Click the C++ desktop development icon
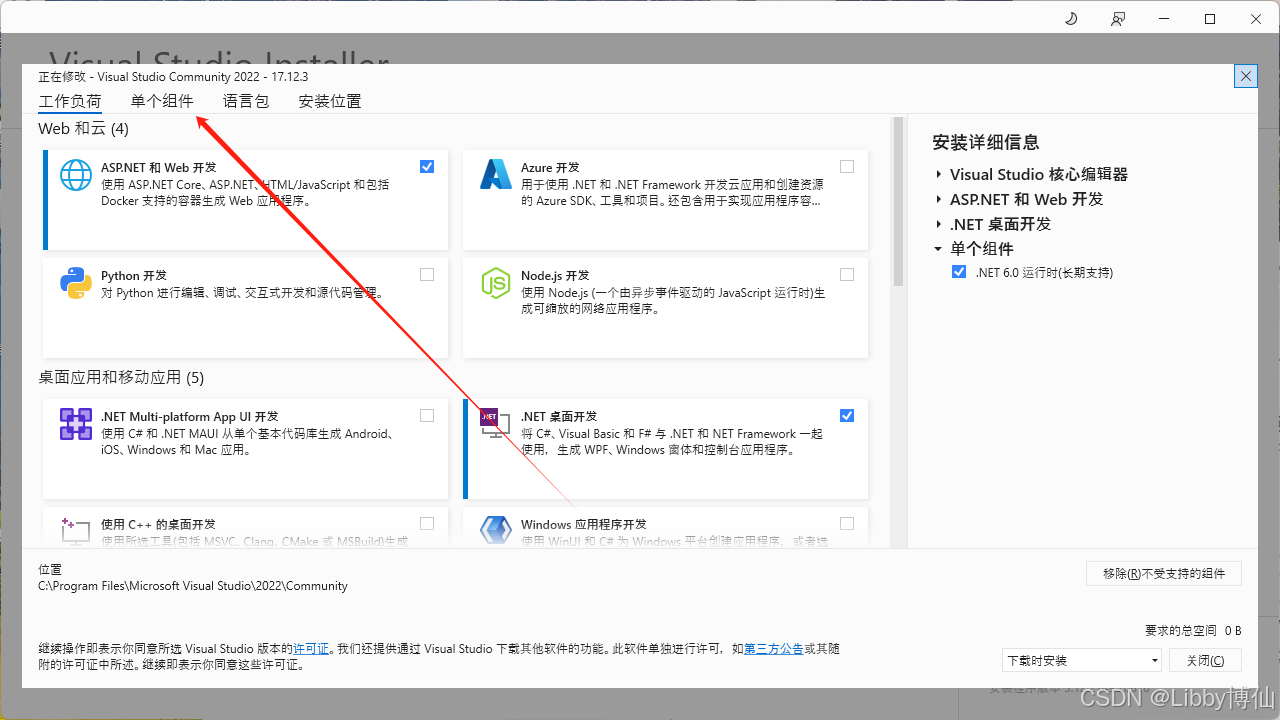1280x720 pixels. pyautogui.click(x=76, y=531)
